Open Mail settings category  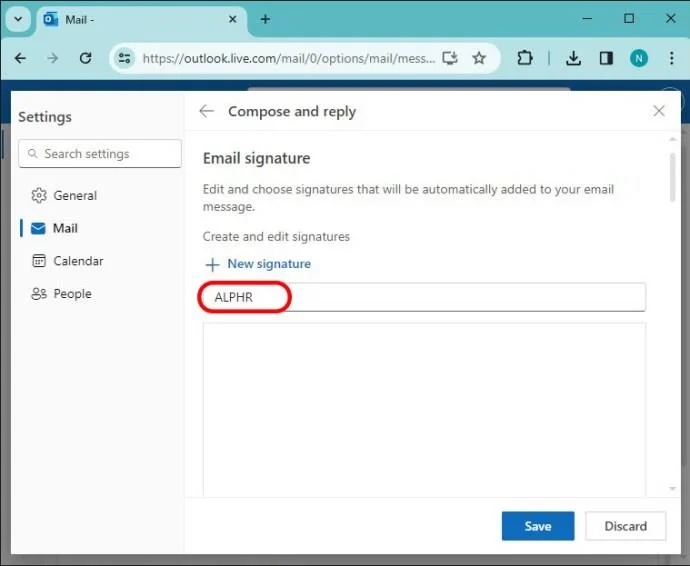click(55, 228)
